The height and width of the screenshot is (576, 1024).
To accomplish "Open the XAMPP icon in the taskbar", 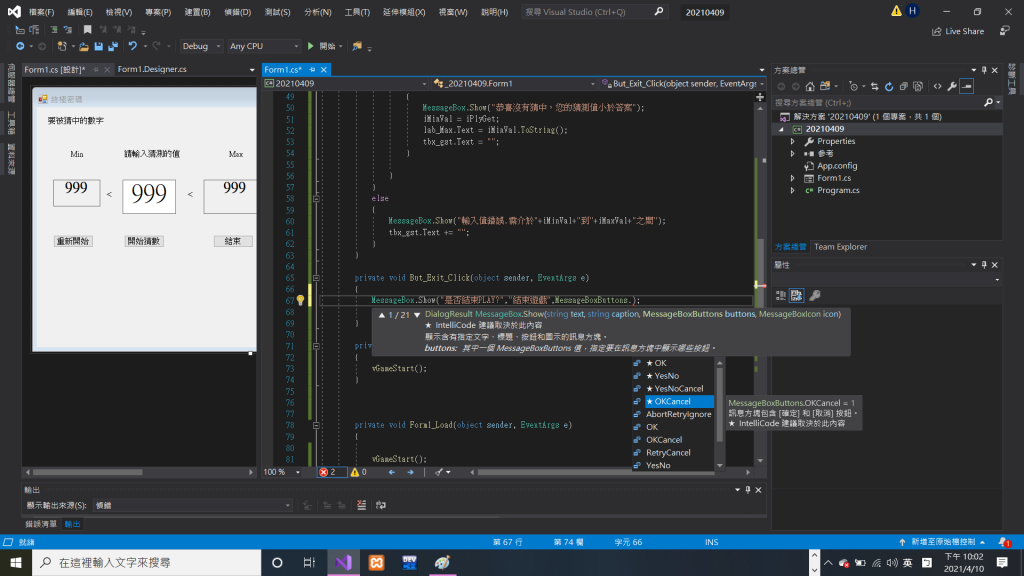I will coord(377,562).
